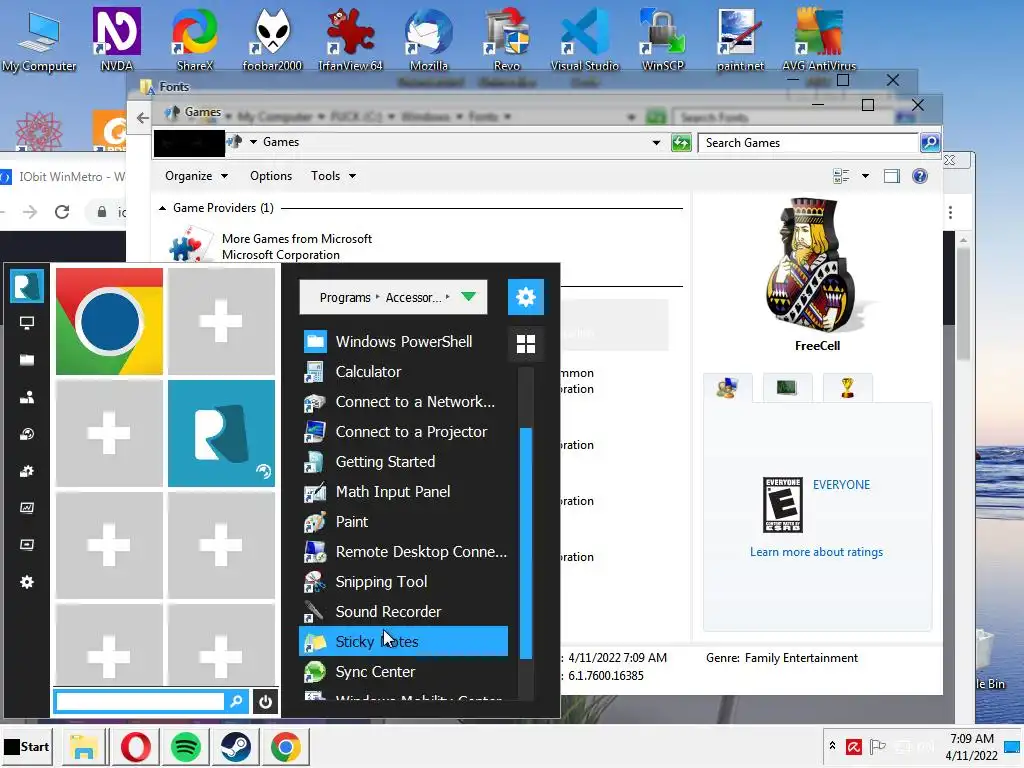Click the green refresh button in Games
Image resolution: width=1024 pixels, height=768 pixels.
[x=681, y=143]
